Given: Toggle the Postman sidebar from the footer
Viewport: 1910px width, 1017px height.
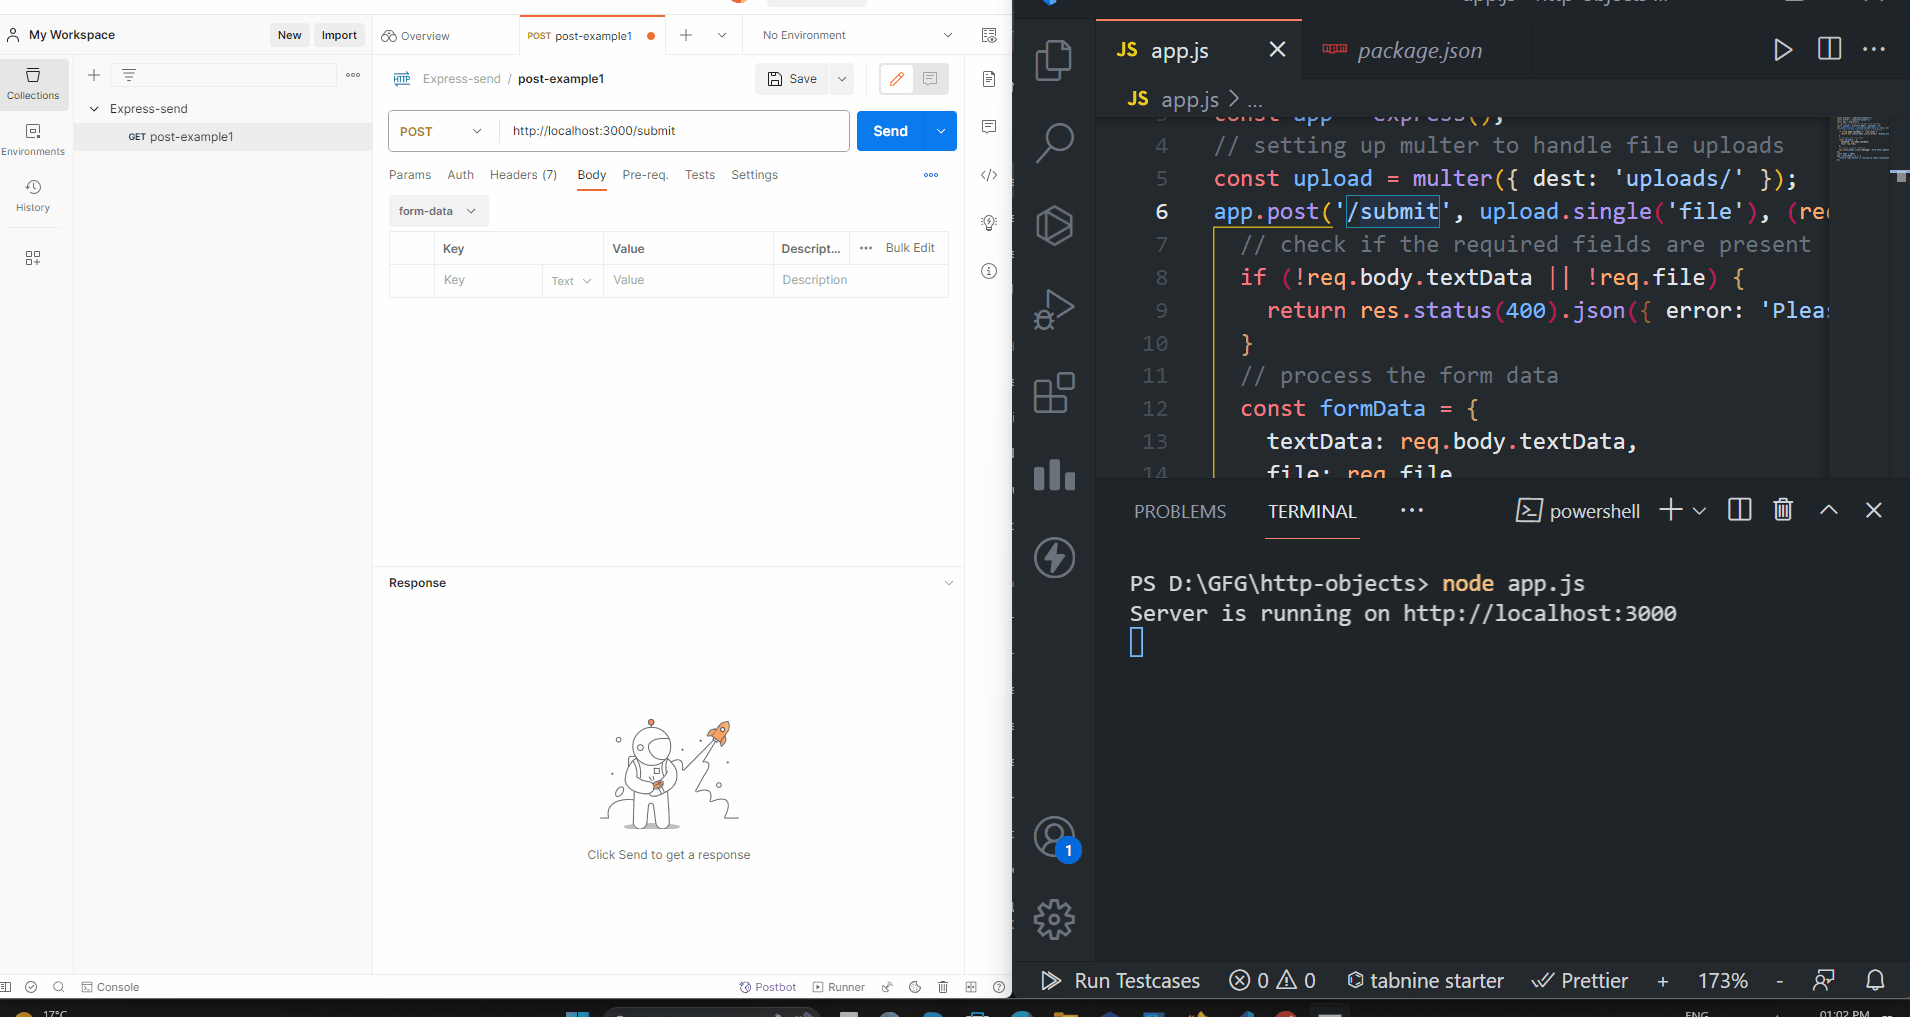Looking at the screenshot, I should 6,987.
